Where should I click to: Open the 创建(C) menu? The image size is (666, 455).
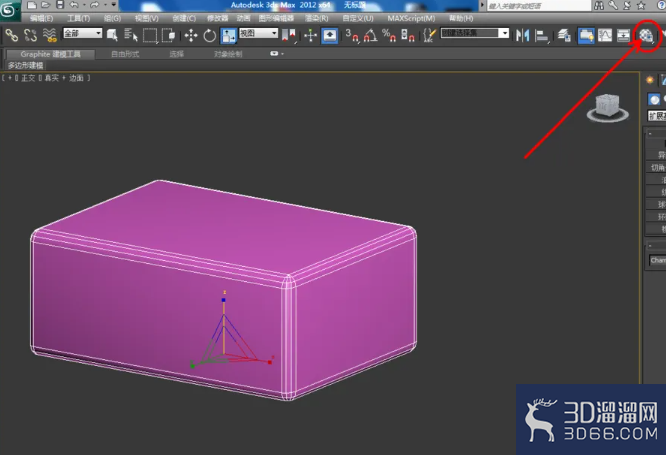[184, 18]
